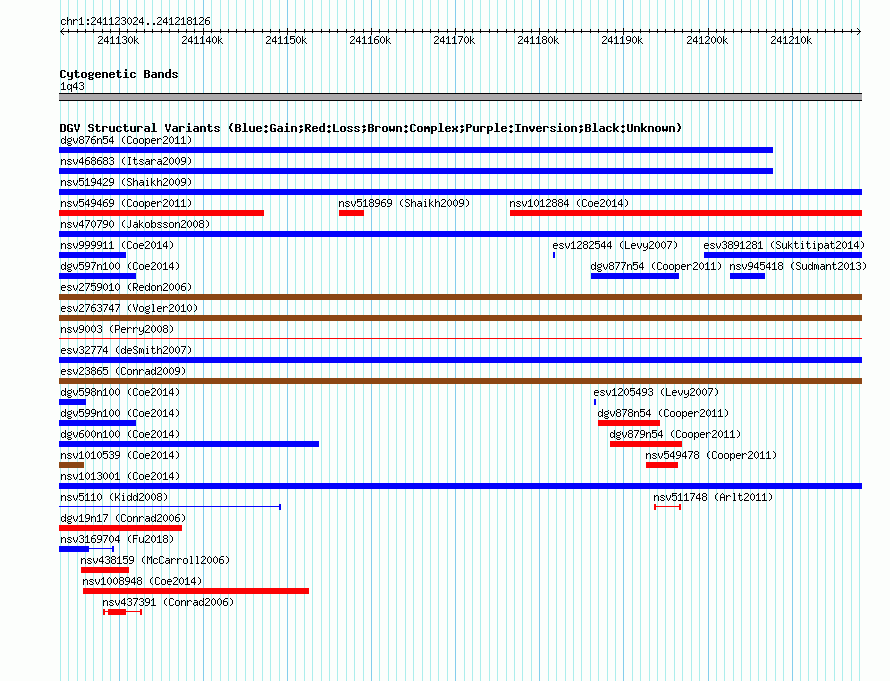Select the esv23865 (Conrad2009) label

point(123,371)
